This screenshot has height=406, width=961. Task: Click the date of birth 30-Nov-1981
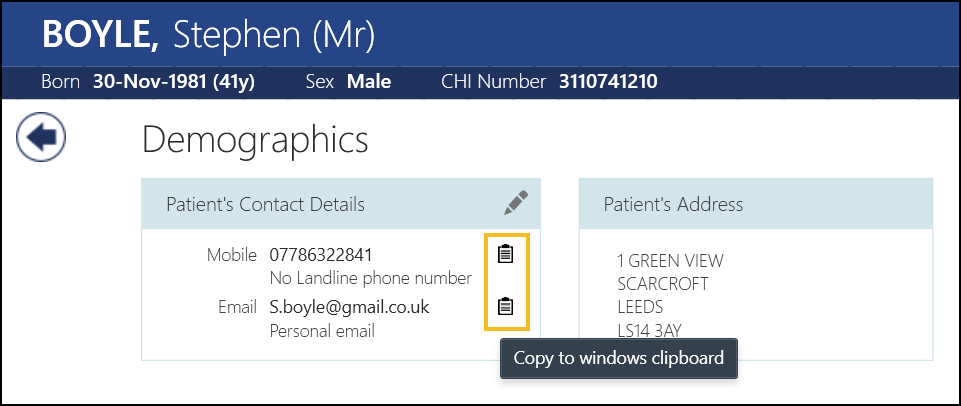click(173, 82)
